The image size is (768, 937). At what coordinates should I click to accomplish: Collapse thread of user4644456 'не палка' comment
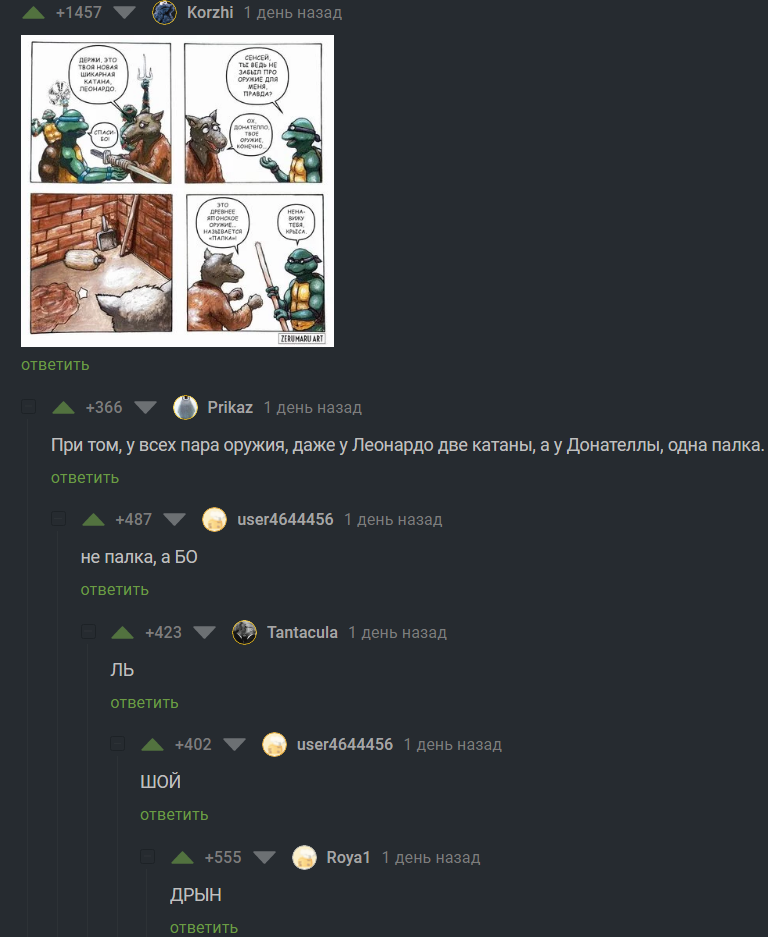pyautogui.click(x=59, y=519)
